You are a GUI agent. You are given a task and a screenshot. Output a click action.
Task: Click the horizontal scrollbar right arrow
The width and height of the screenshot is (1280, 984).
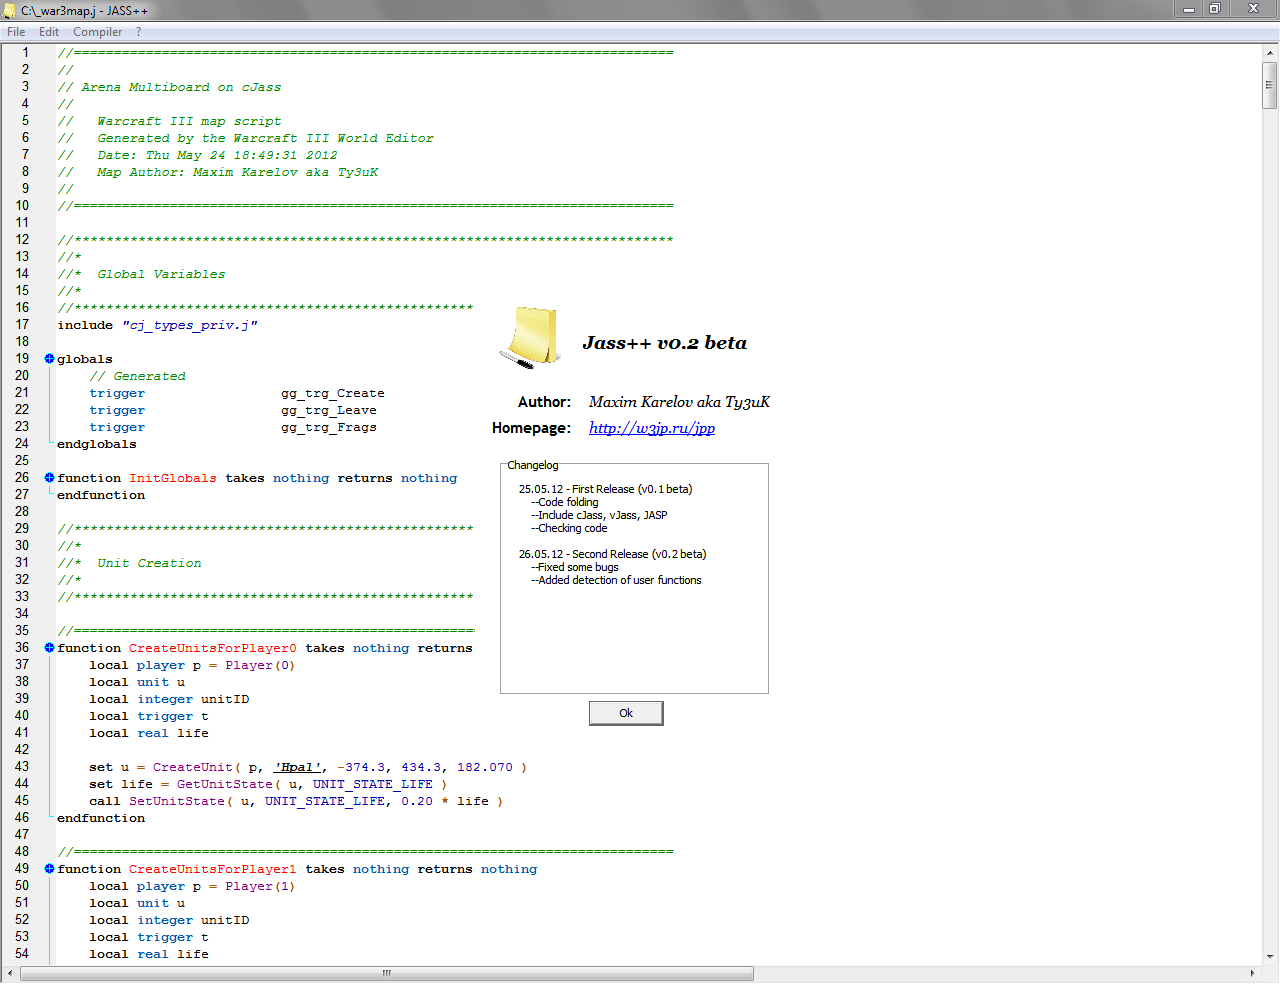1252,973
